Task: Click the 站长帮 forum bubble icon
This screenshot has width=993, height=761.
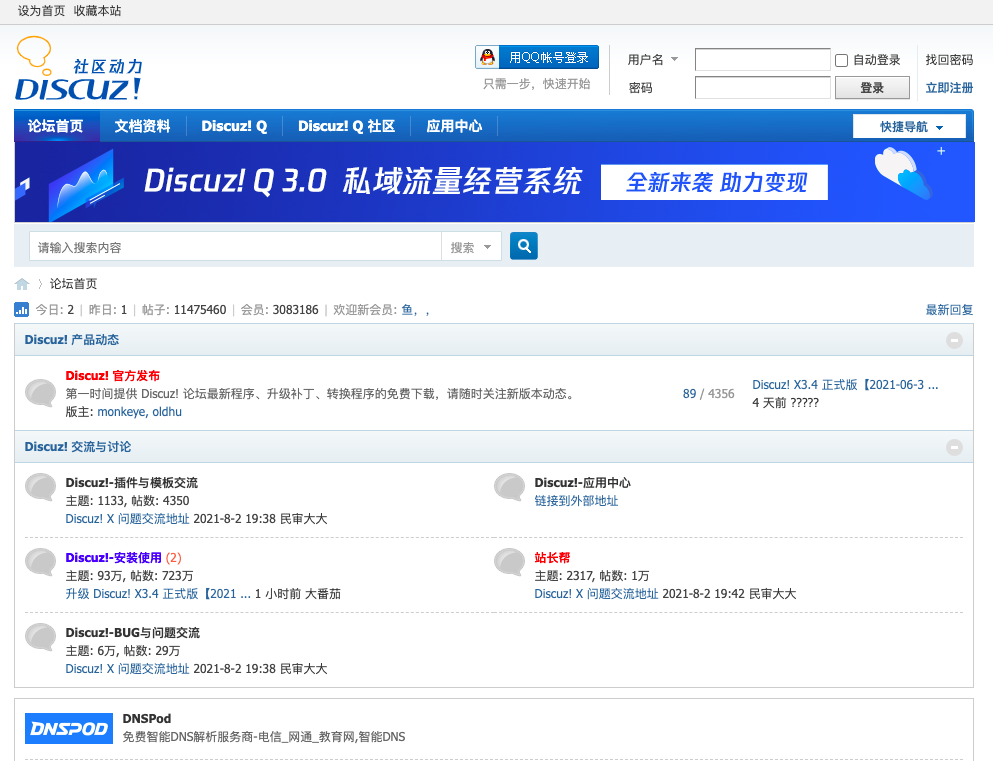Action: (510, 562)
